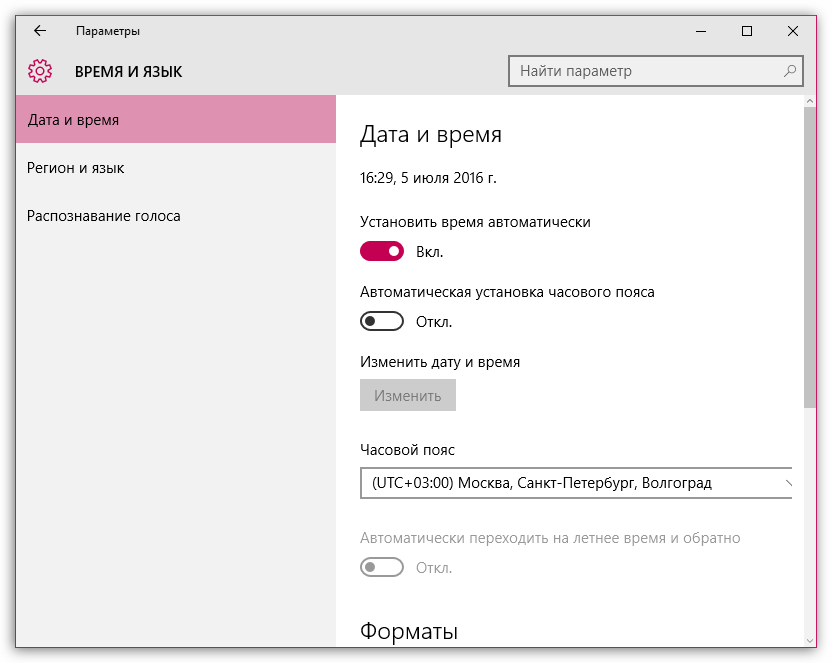Minimize the Параметры window
The width and height of the screenshot is (832, 663).
(x=701, y=31)
